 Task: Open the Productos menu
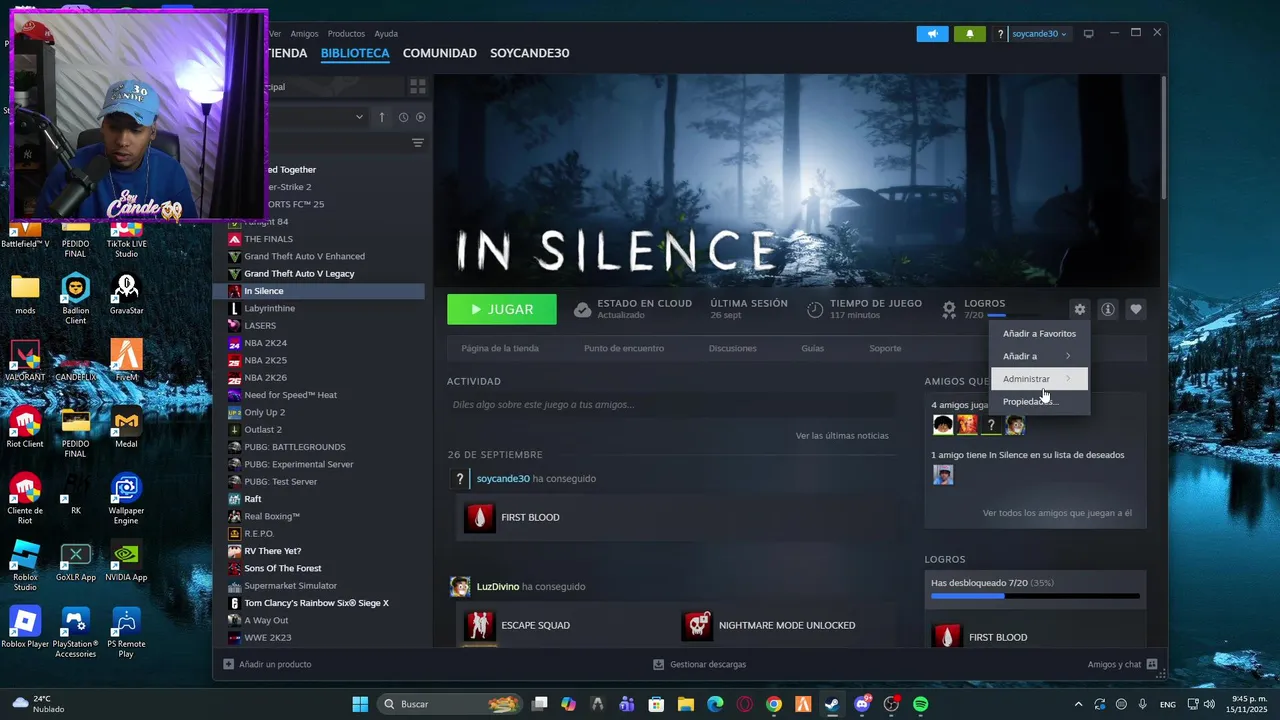pyautogui.click(x=346, y=34)
